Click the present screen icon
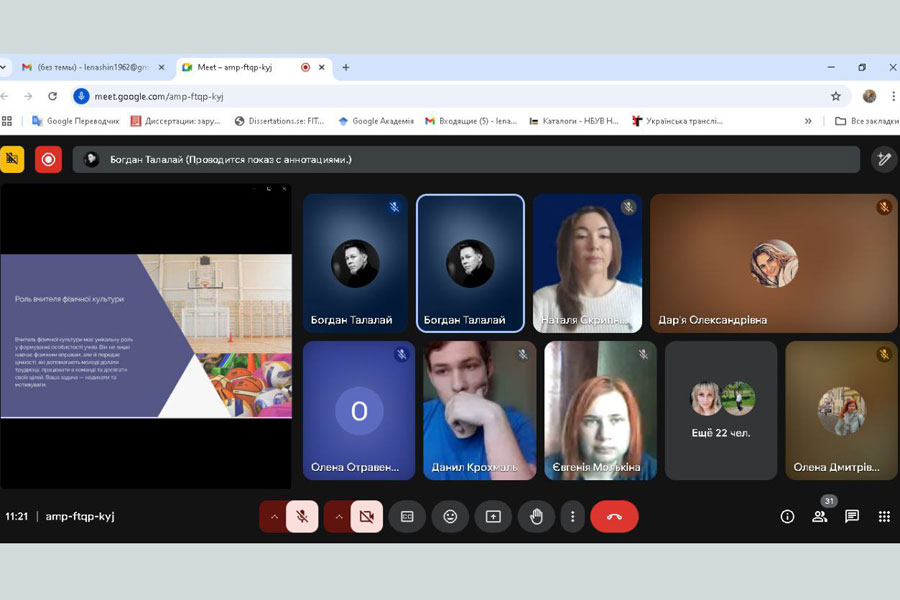 [x=493, y=516]
